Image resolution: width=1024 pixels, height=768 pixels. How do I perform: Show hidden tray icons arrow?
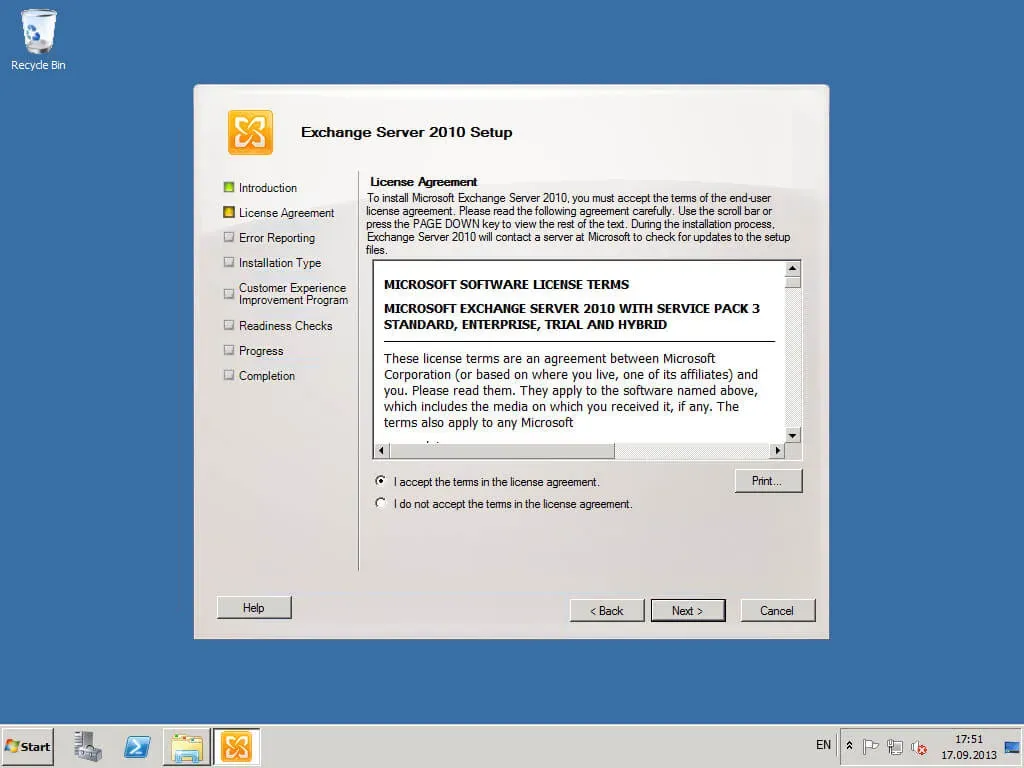click(849, 745)
